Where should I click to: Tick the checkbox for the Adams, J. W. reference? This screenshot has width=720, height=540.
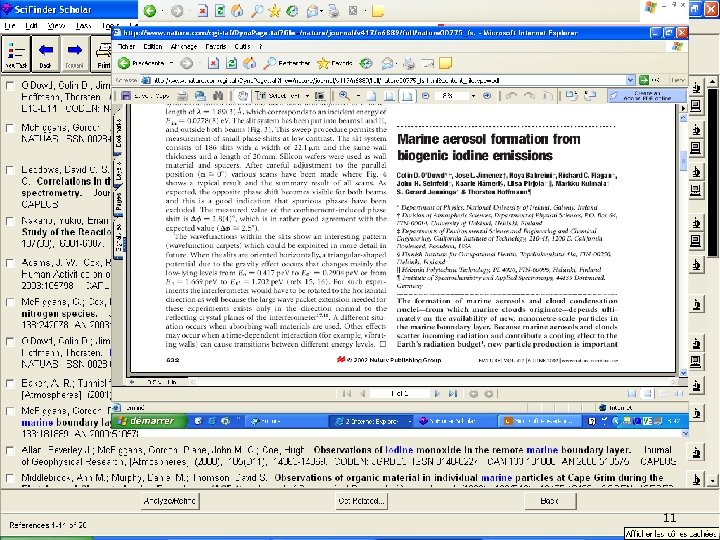pos(10,263)
